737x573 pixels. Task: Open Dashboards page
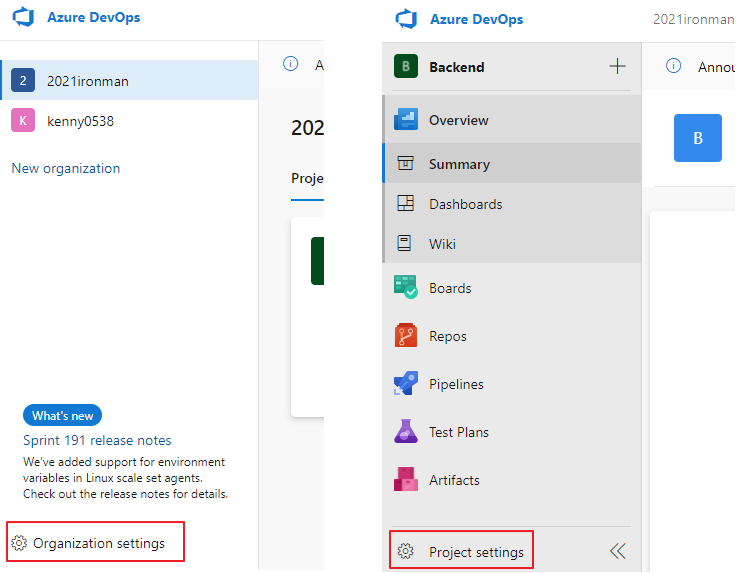(512, 204)
